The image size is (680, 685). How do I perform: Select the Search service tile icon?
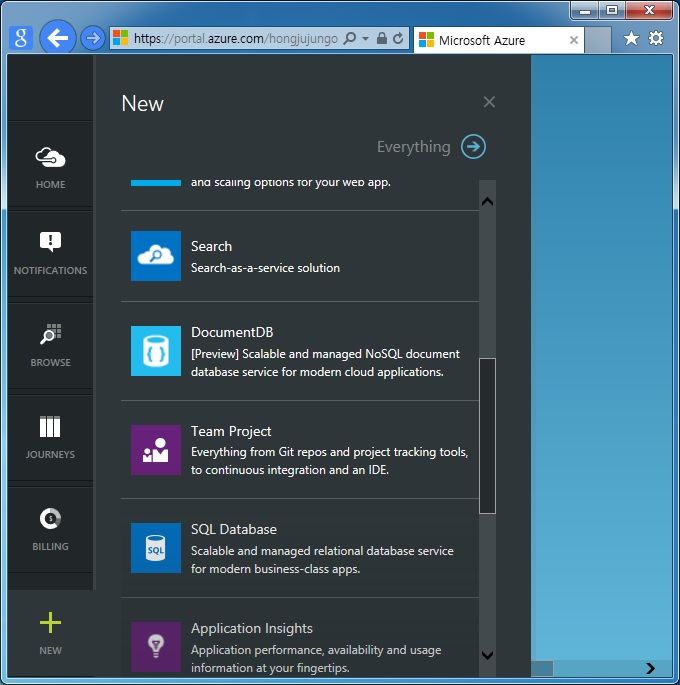tap(156, 256)
